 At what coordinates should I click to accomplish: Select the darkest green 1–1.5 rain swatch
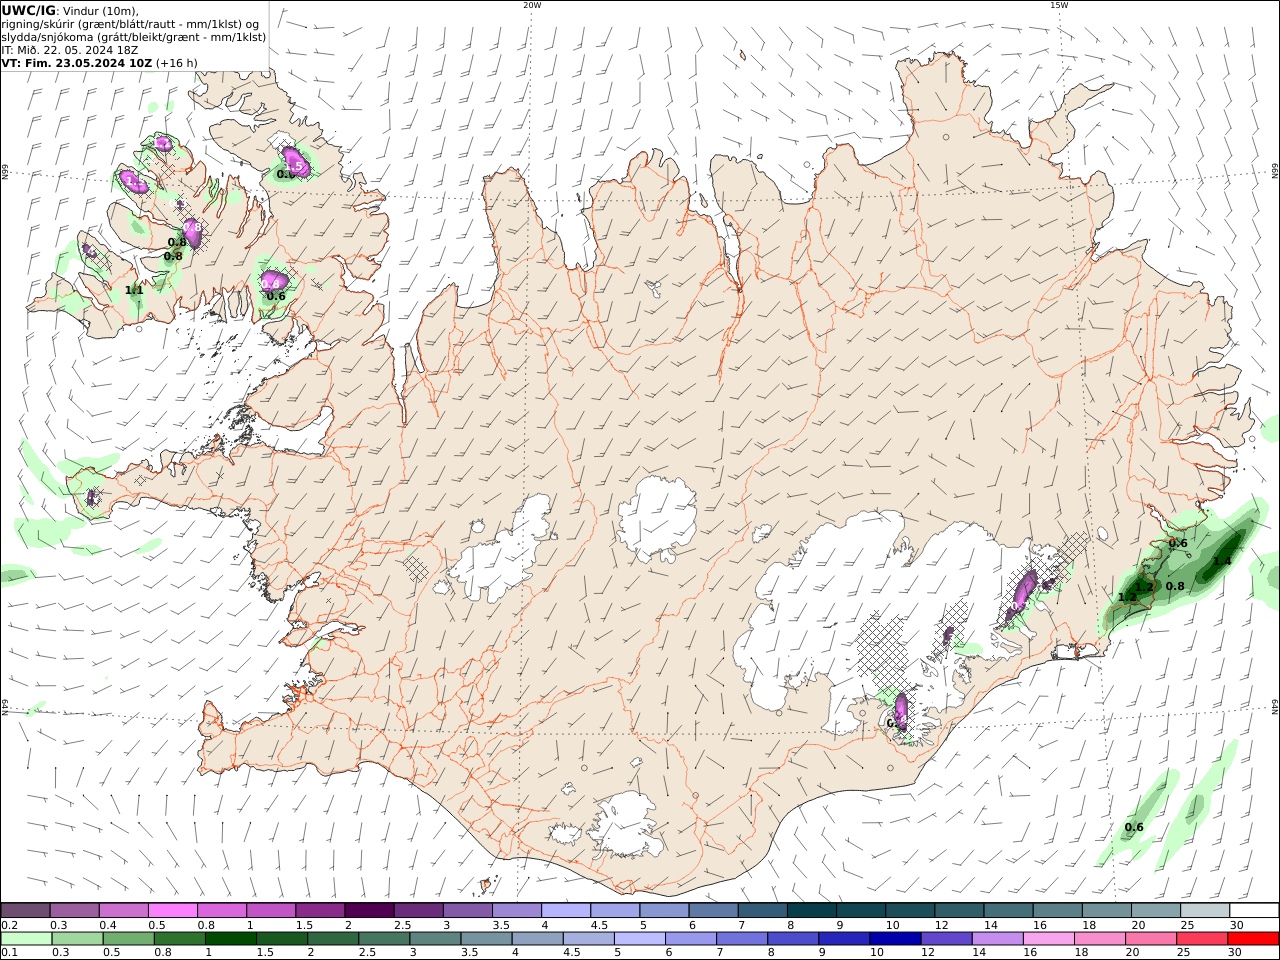click(x=231, y=939)
